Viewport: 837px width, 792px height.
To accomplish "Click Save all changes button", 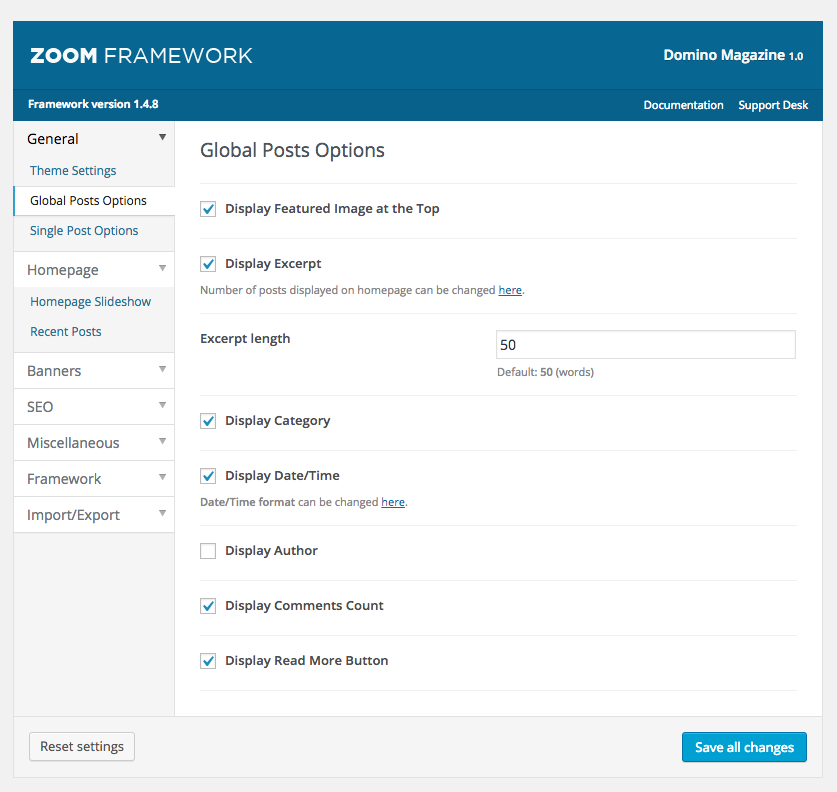I will point(744,747).
